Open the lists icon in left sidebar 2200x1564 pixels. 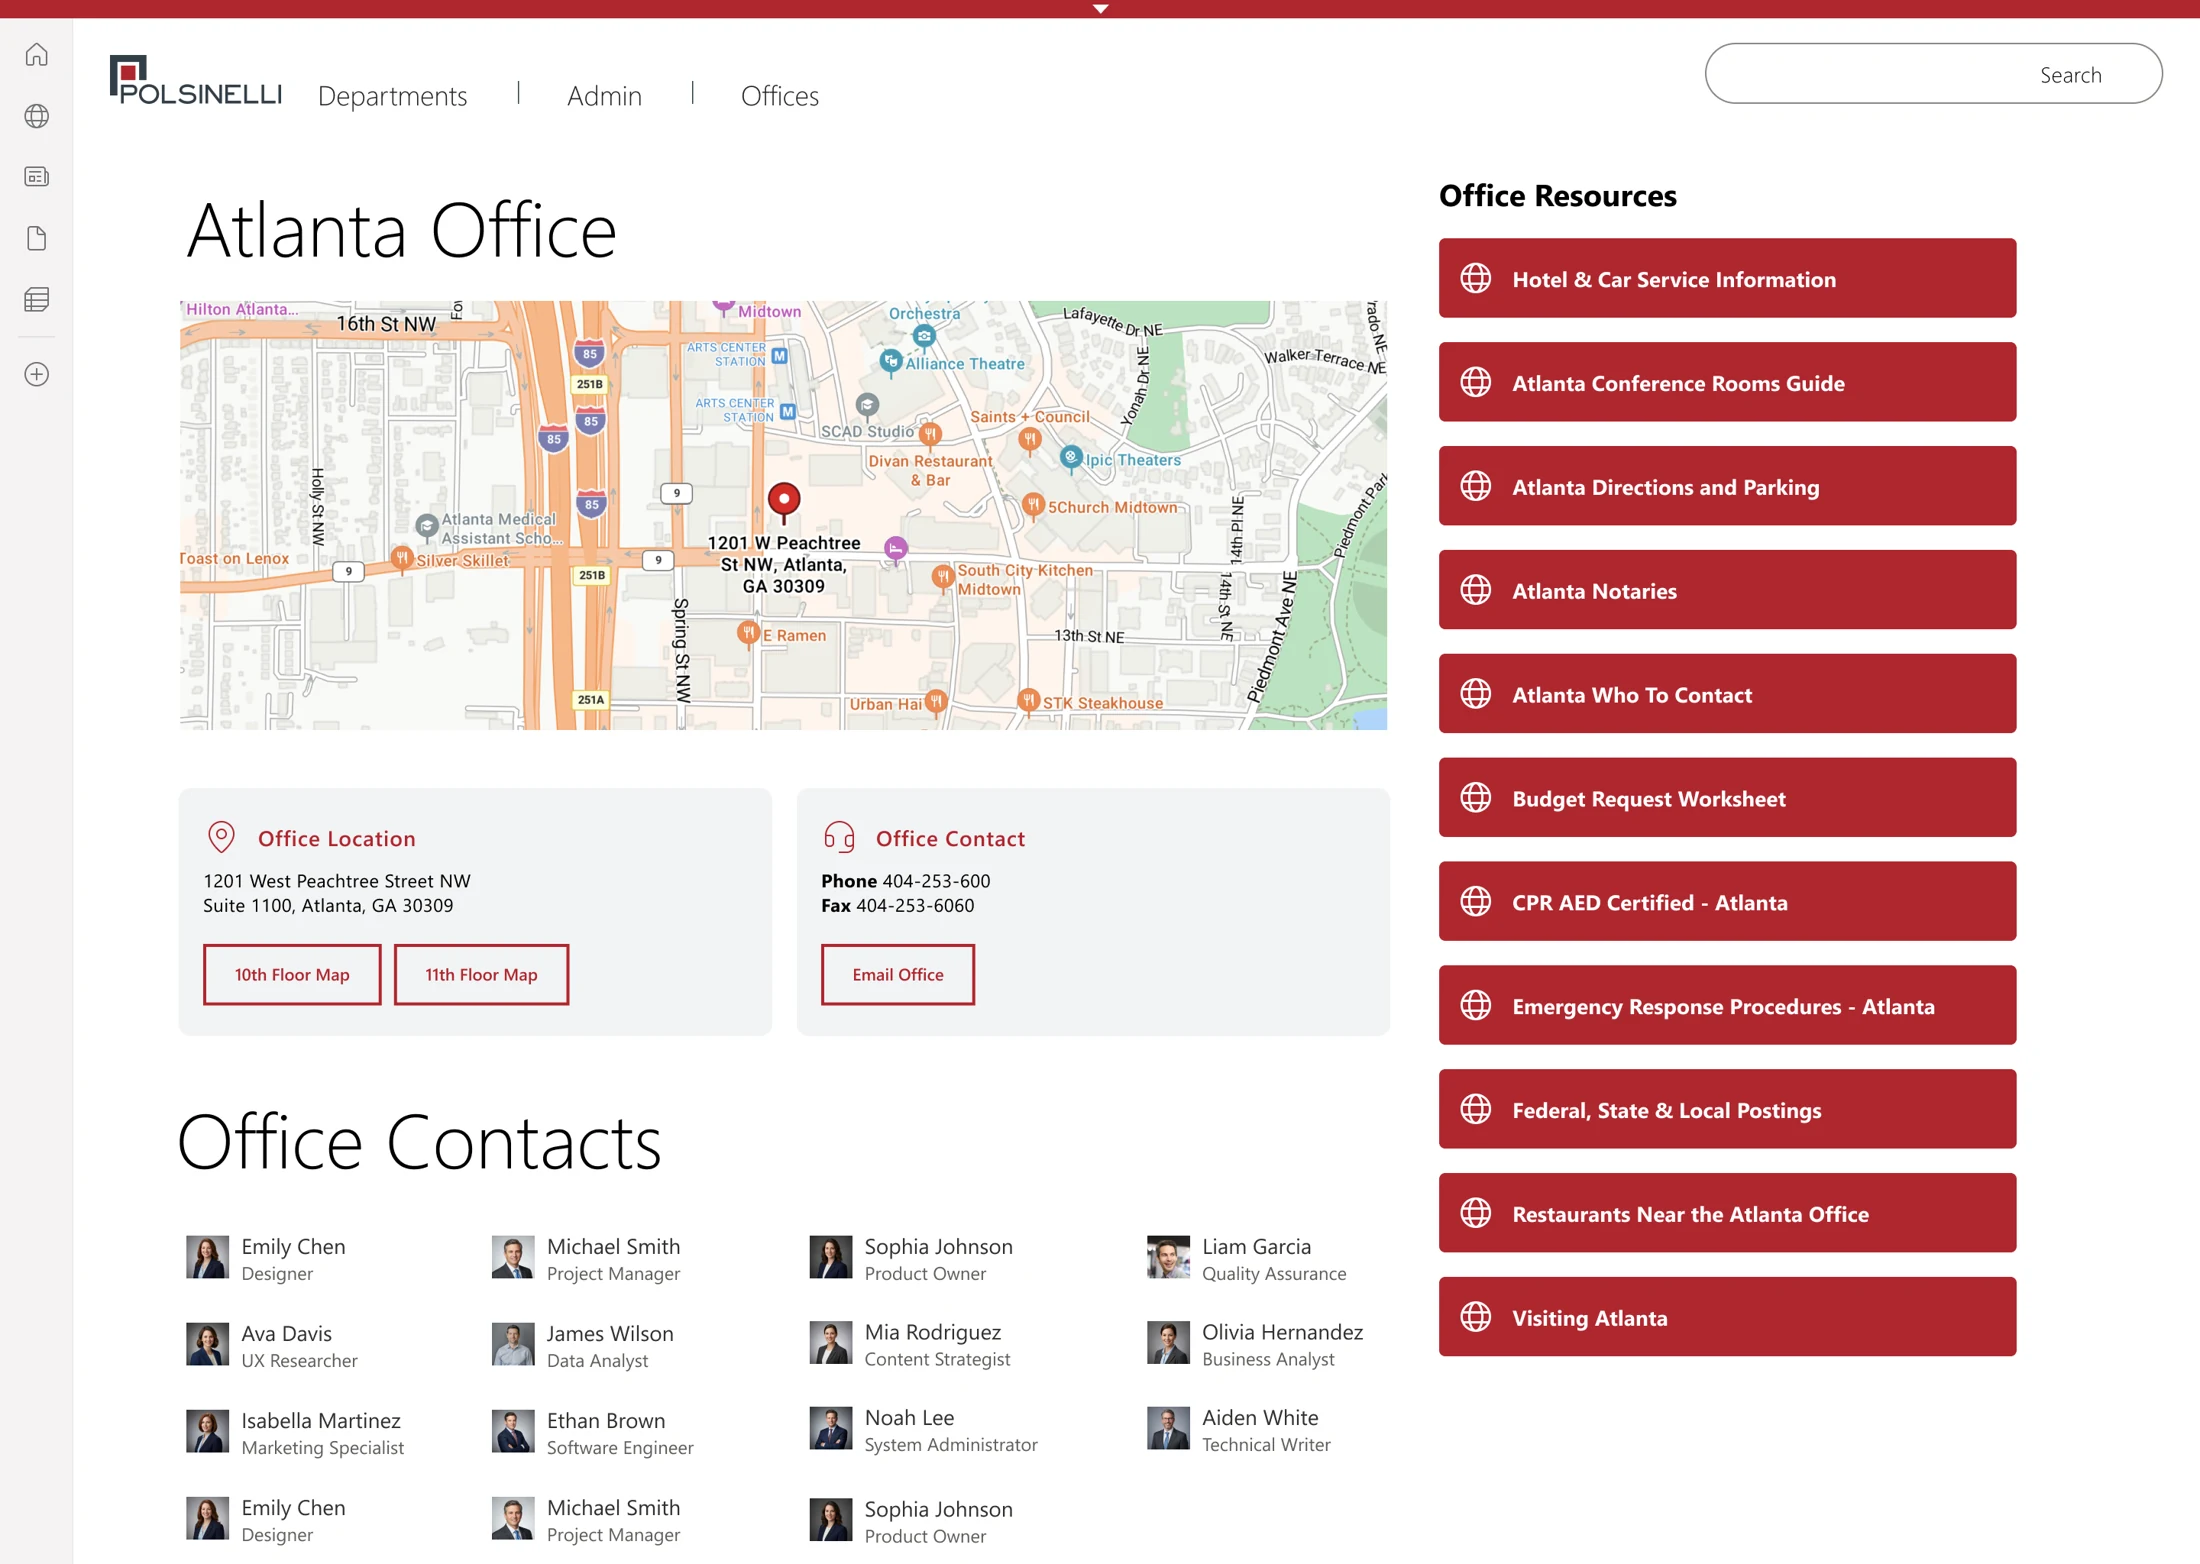[37, 299]
